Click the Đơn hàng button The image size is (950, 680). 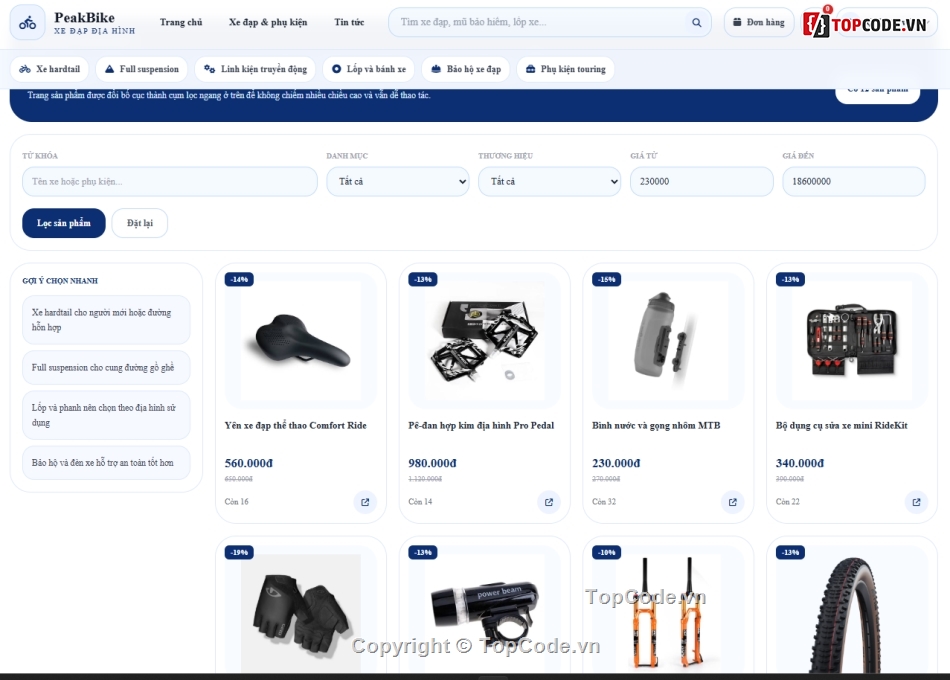tap(759, 22)
